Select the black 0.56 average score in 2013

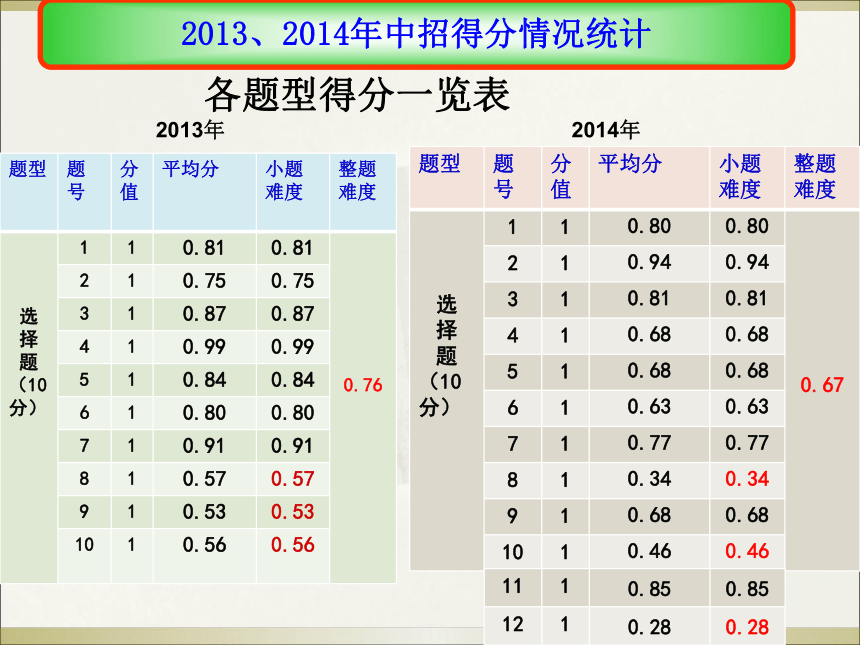click(204, 545)
